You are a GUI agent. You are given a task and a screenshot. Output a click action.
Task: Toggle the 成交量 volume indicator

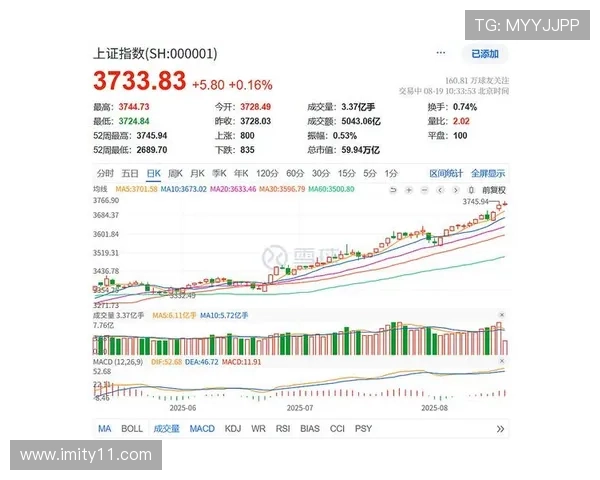(166, 429)
